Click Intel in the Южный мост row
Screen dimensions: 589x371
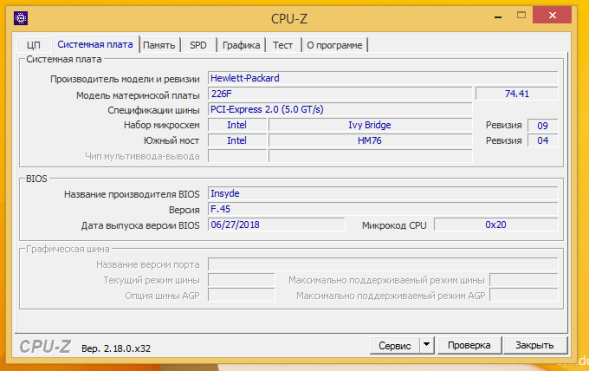(x=237, y=140)
